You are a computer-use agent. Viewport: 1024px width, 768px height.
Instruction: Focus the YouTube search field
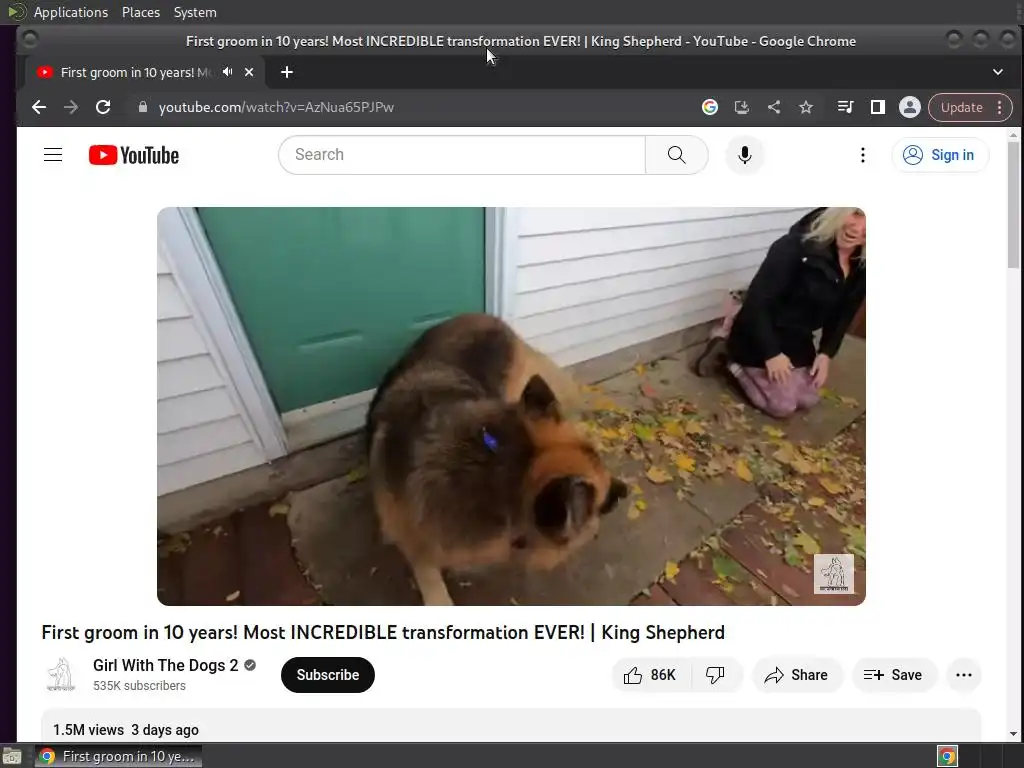pyautogui.click(x=462, y=155)
